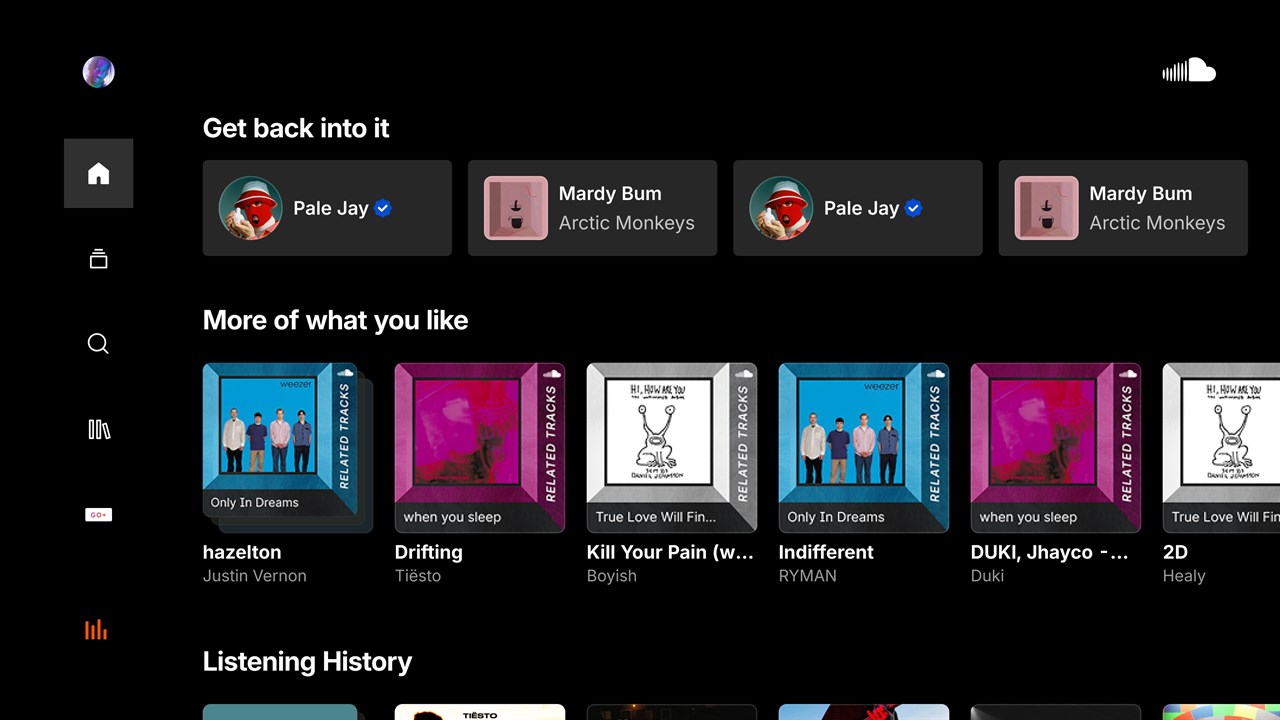Play the first Mardy Bum card

592,208
